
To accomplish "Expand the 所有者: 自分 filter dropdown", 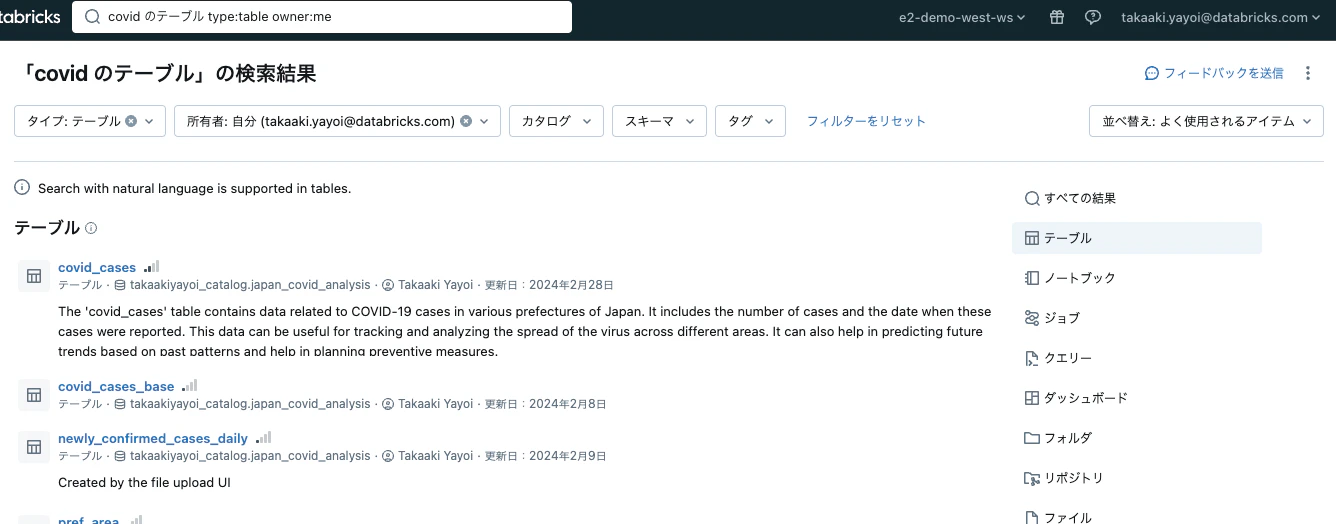I will click(484, 121).
